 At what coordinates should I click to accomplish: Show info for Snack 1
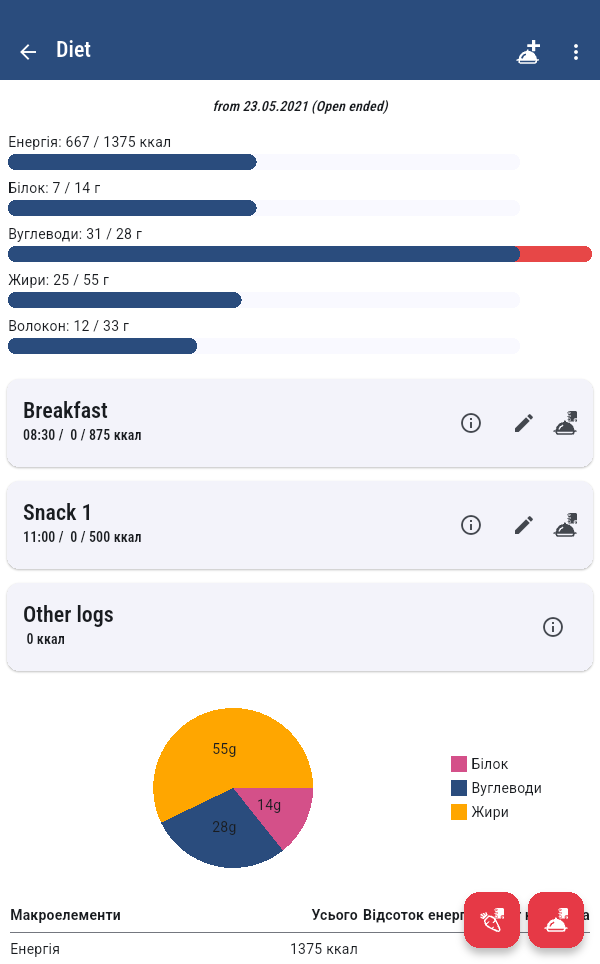tap(471, 525)
